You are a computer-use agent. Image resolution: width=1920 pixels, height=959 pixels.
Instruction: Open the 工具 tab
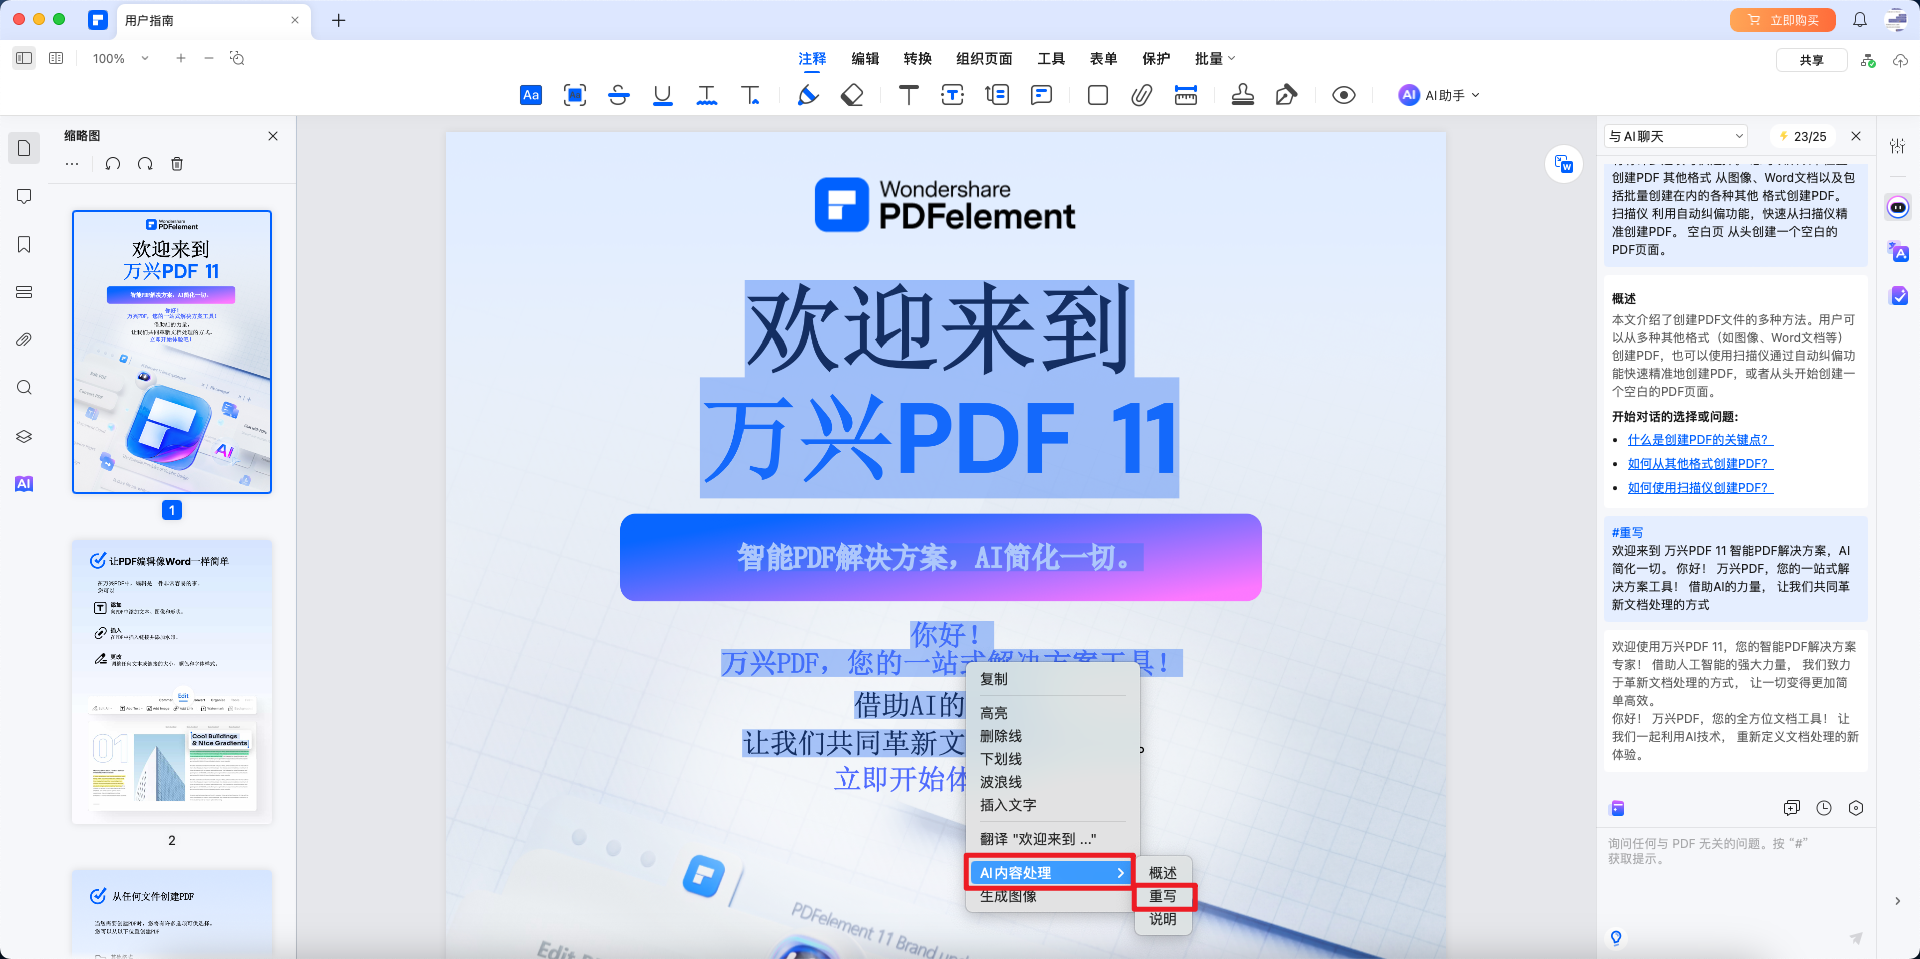(x=1051, y=59)
